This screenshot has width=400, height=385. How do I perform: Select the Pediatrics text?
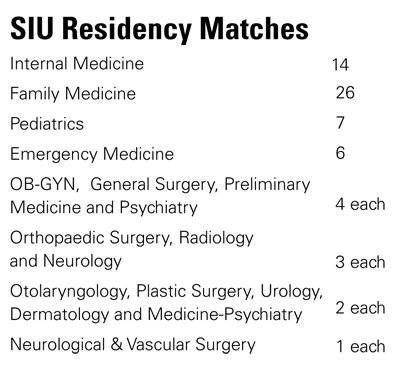[47, 124]
